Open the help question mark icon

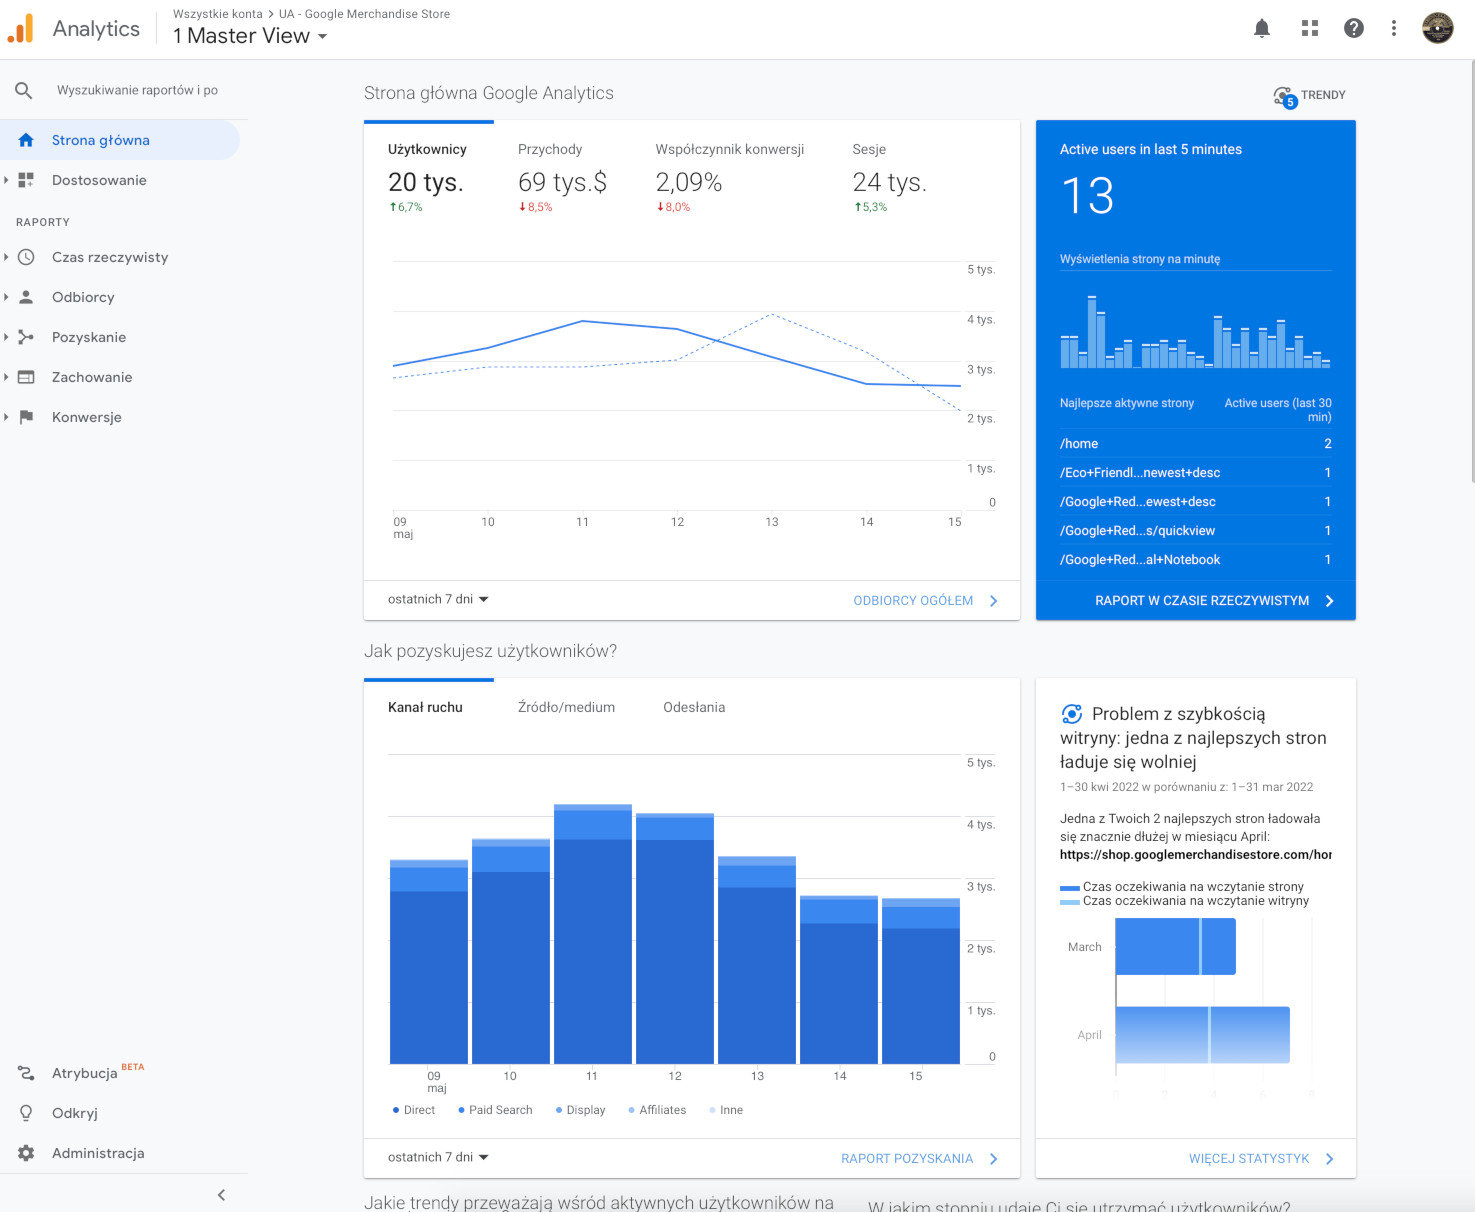coord(1353,29)
